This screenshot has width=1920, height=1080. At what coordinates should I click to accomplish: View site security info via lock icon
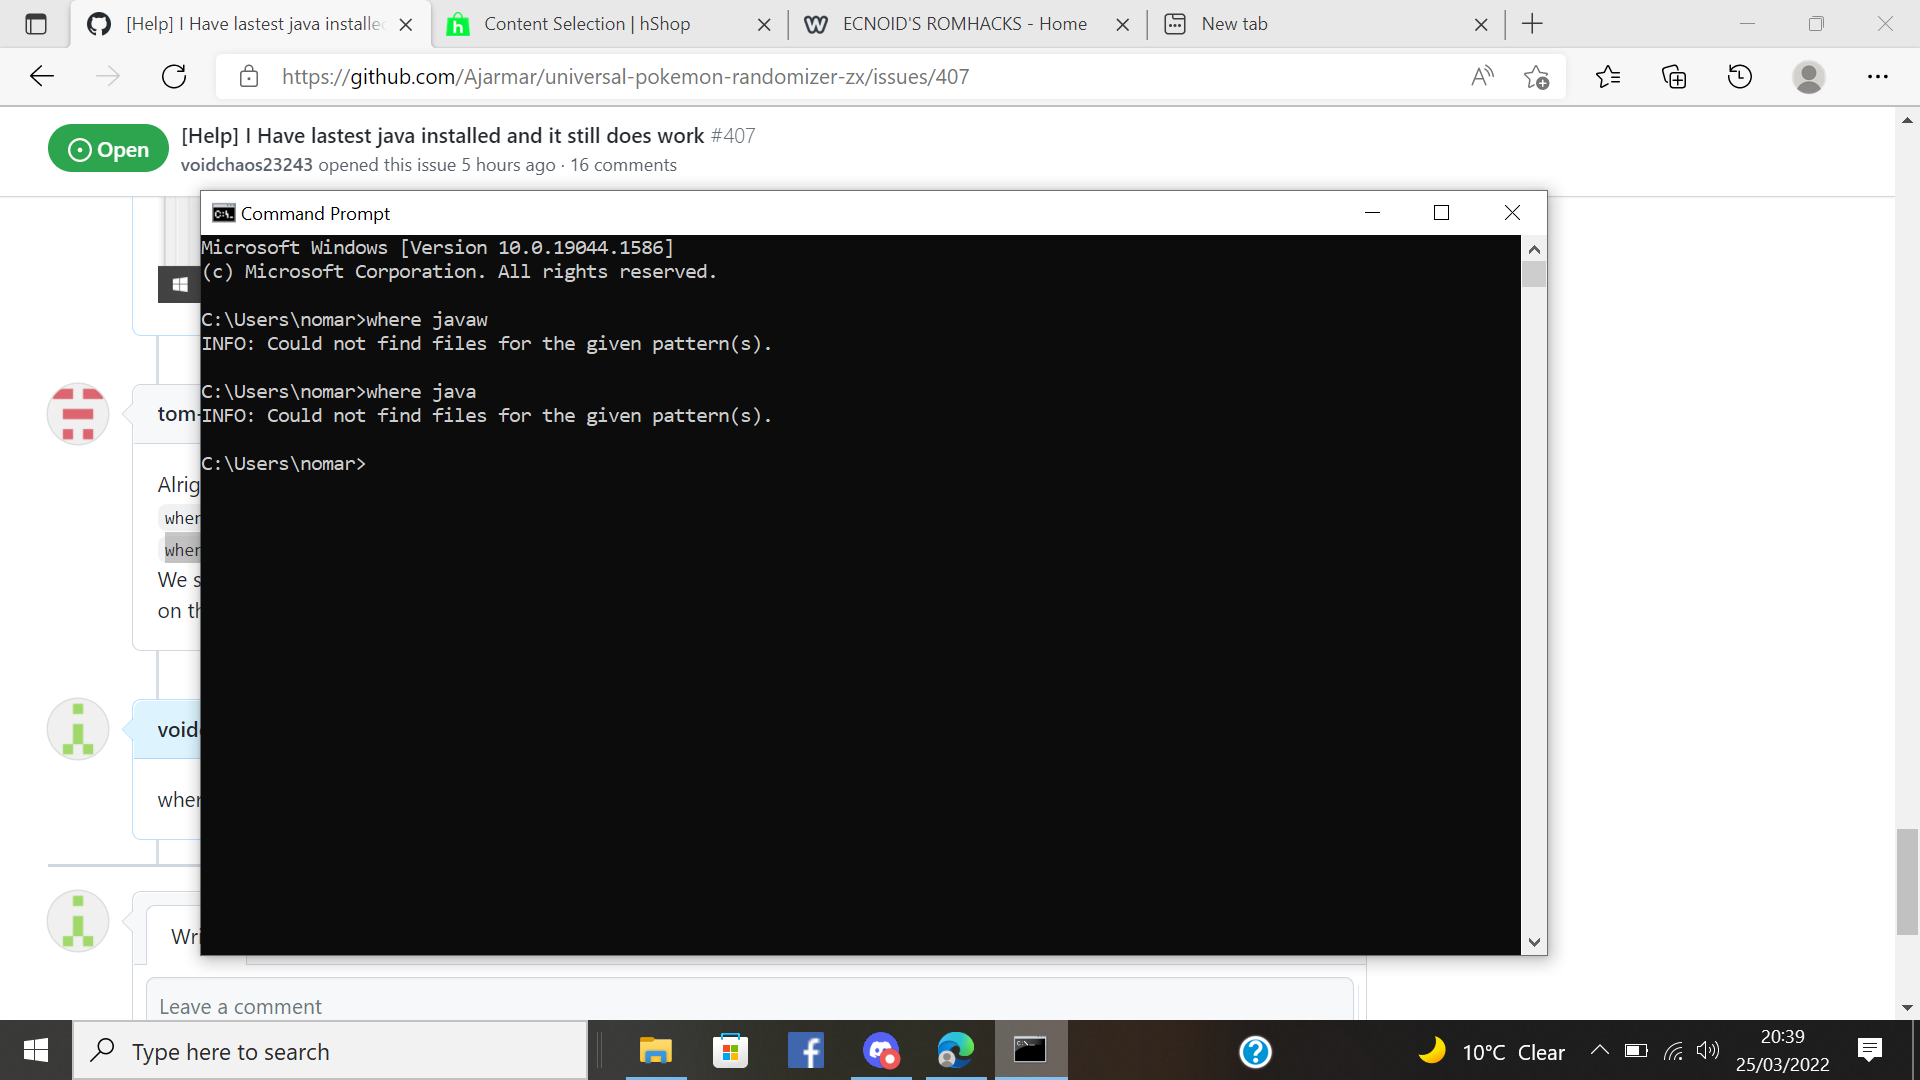(249, 76)
